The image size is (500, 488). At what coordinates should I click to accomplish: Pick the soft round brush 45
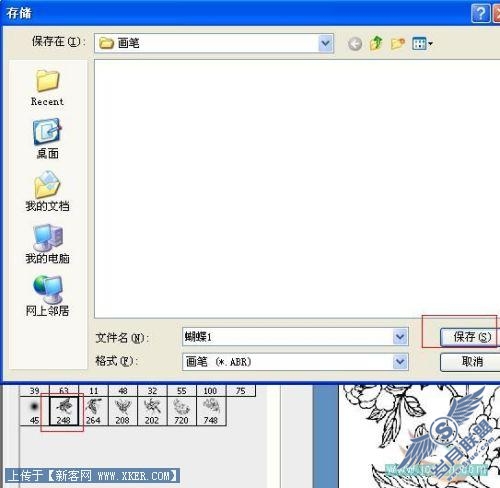(x=35, y=411)
